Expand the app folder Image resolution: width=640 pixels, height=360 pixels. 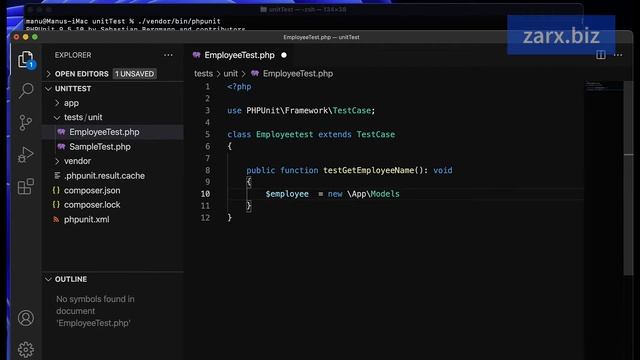click(x=57, y=103)
